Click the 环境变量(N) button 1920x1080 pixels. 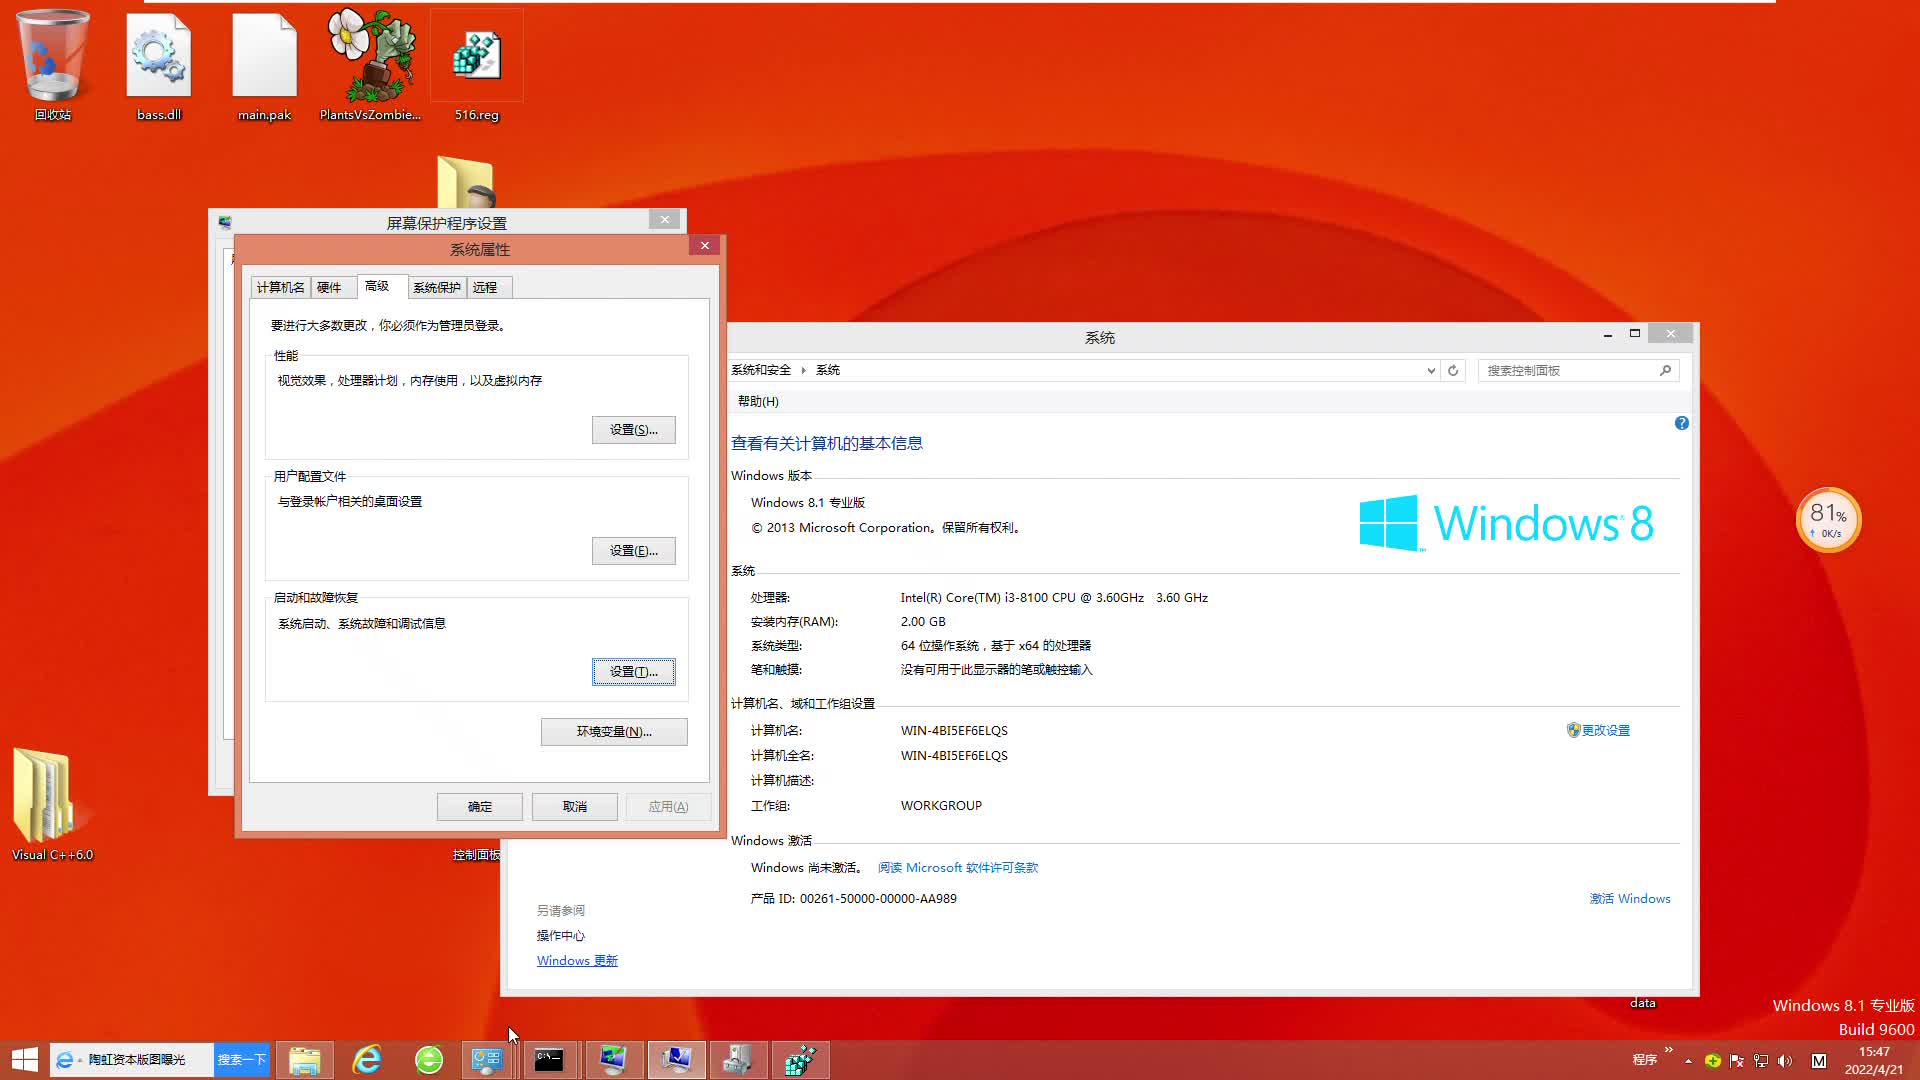(x=613, y=731)
